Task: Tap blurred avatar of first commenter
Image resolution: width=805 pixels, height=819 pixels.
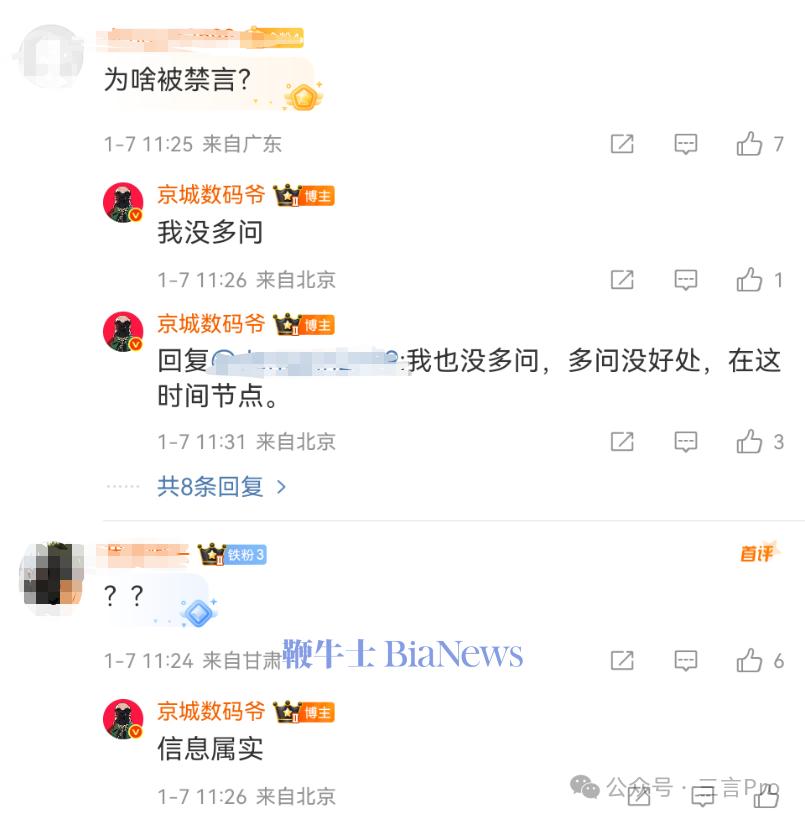Action: coord(51,56)
